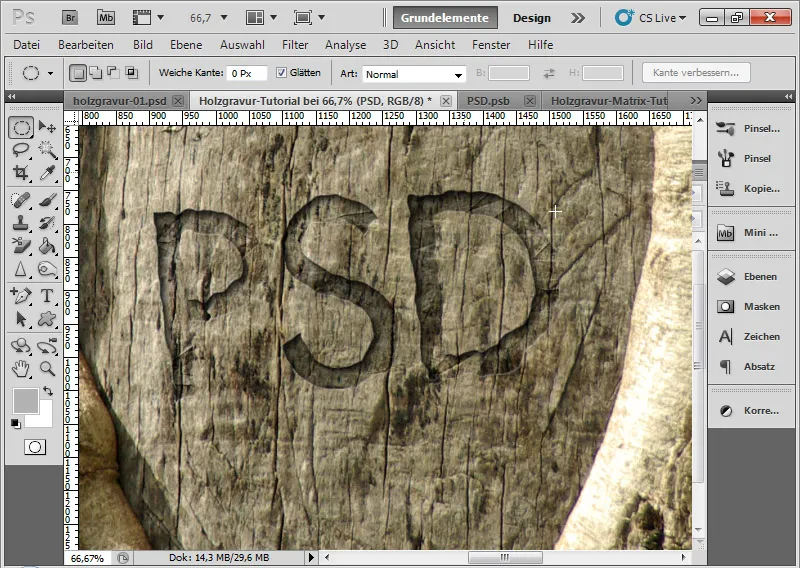Show hidden document tabs chevron
The width and height of the screenshot is (800, 568).
(696, 101)
